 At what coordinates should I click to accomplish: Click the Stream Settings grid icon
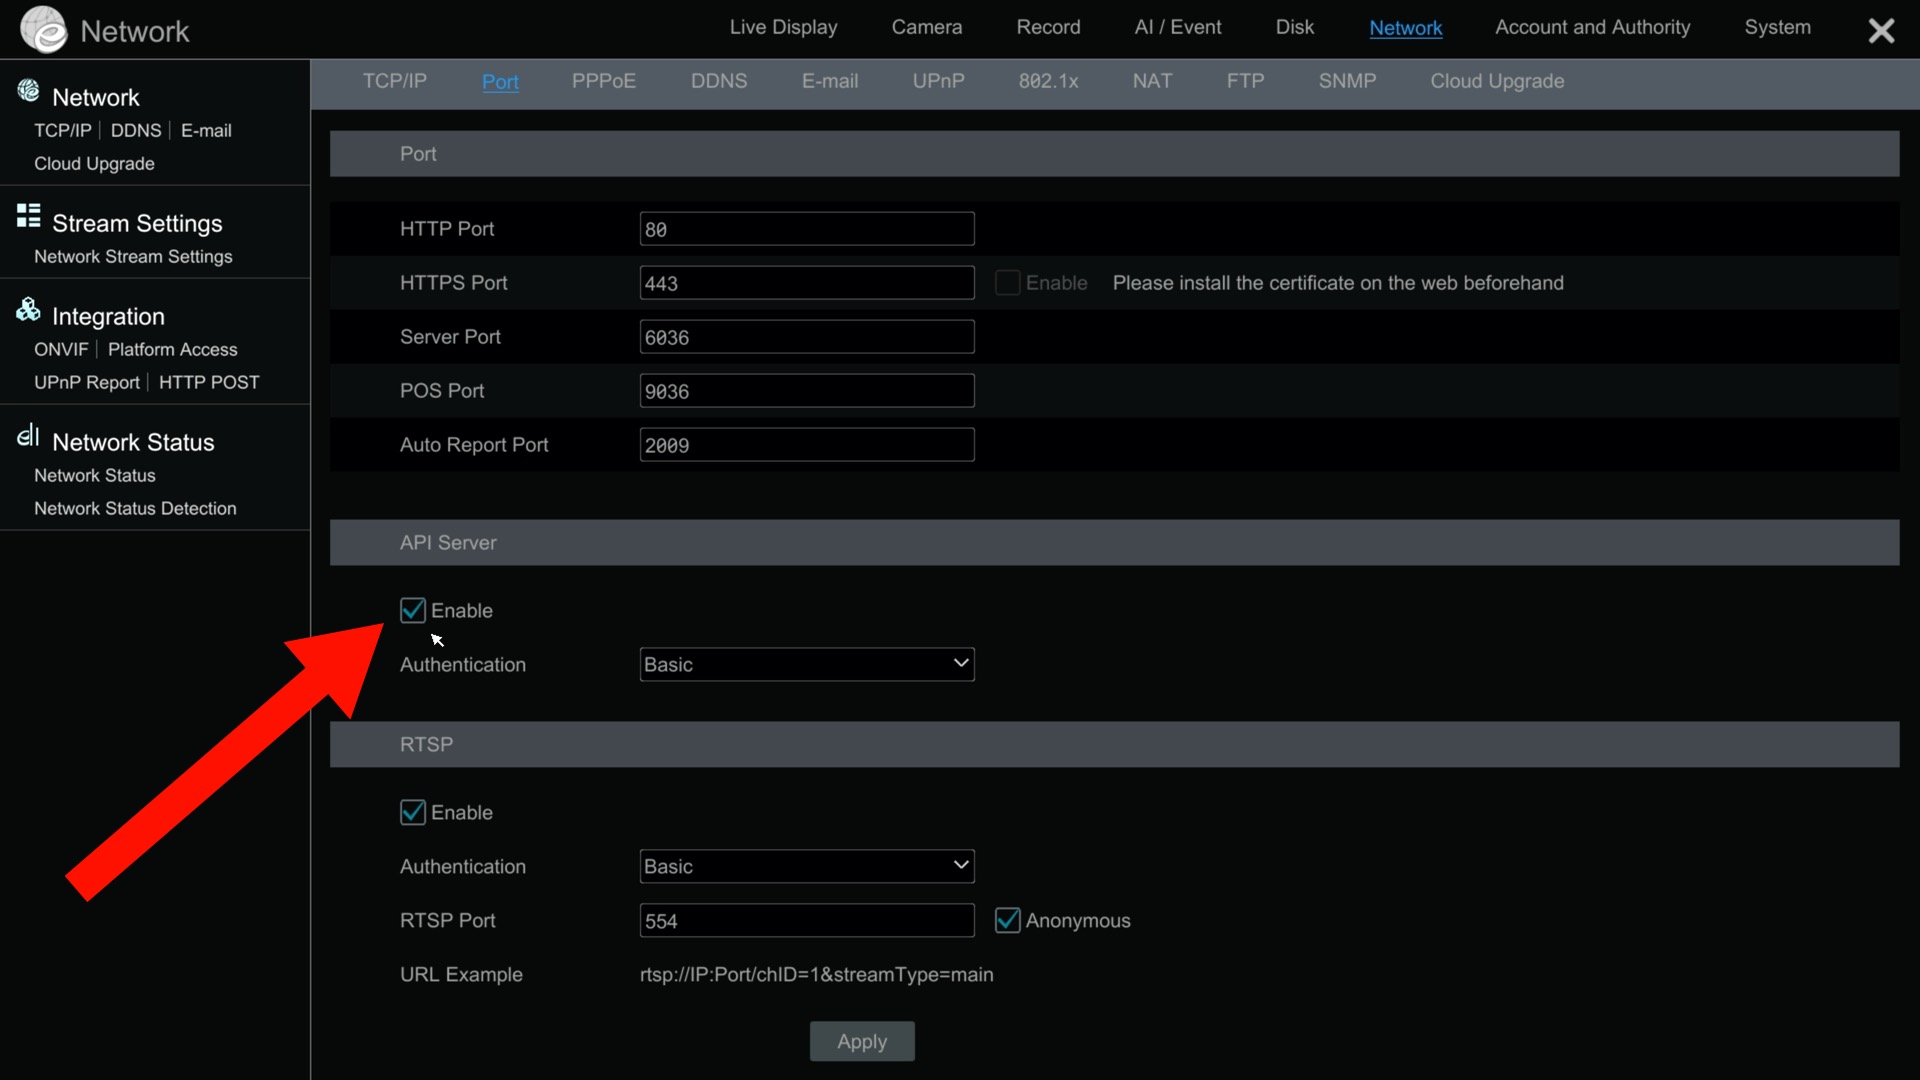[x=28, y=216]
